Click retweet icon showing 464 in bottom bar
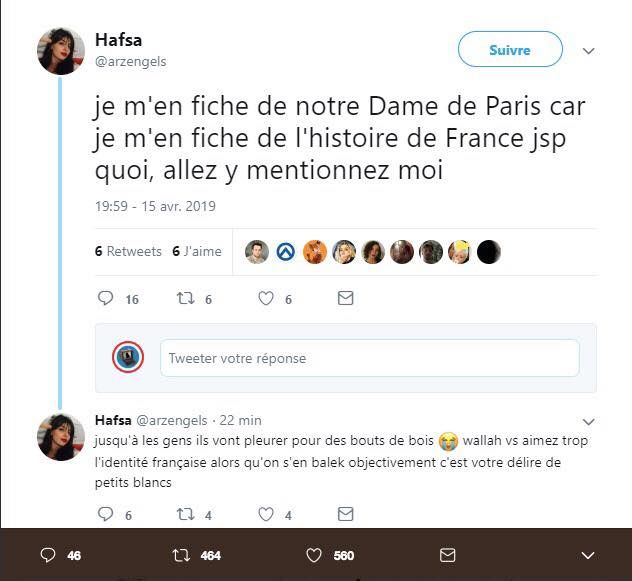This screenshot has width=632, height=581. coord(181,555)
